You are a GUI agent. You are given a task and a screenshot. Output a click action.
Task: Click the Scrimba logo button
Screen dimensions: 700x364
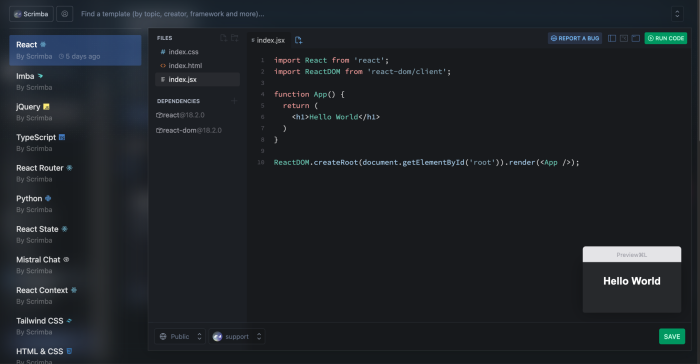point(31,14)
